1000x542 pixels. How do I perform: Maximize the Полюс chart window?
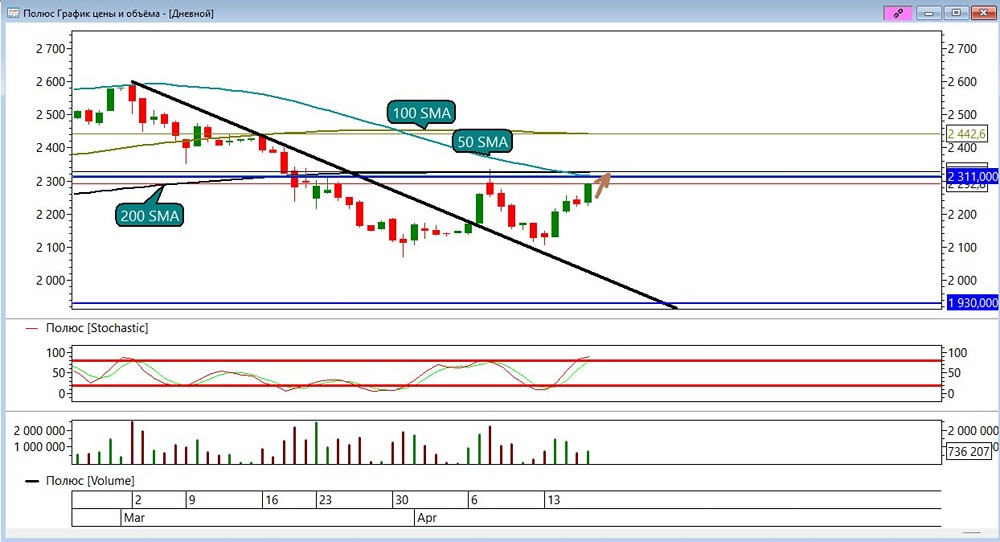pos(956,13)
